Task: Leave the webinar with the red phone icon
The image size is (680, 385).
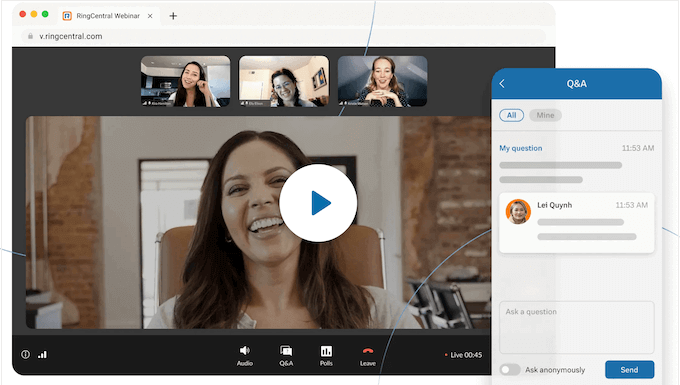Action: tap(368, 356)
